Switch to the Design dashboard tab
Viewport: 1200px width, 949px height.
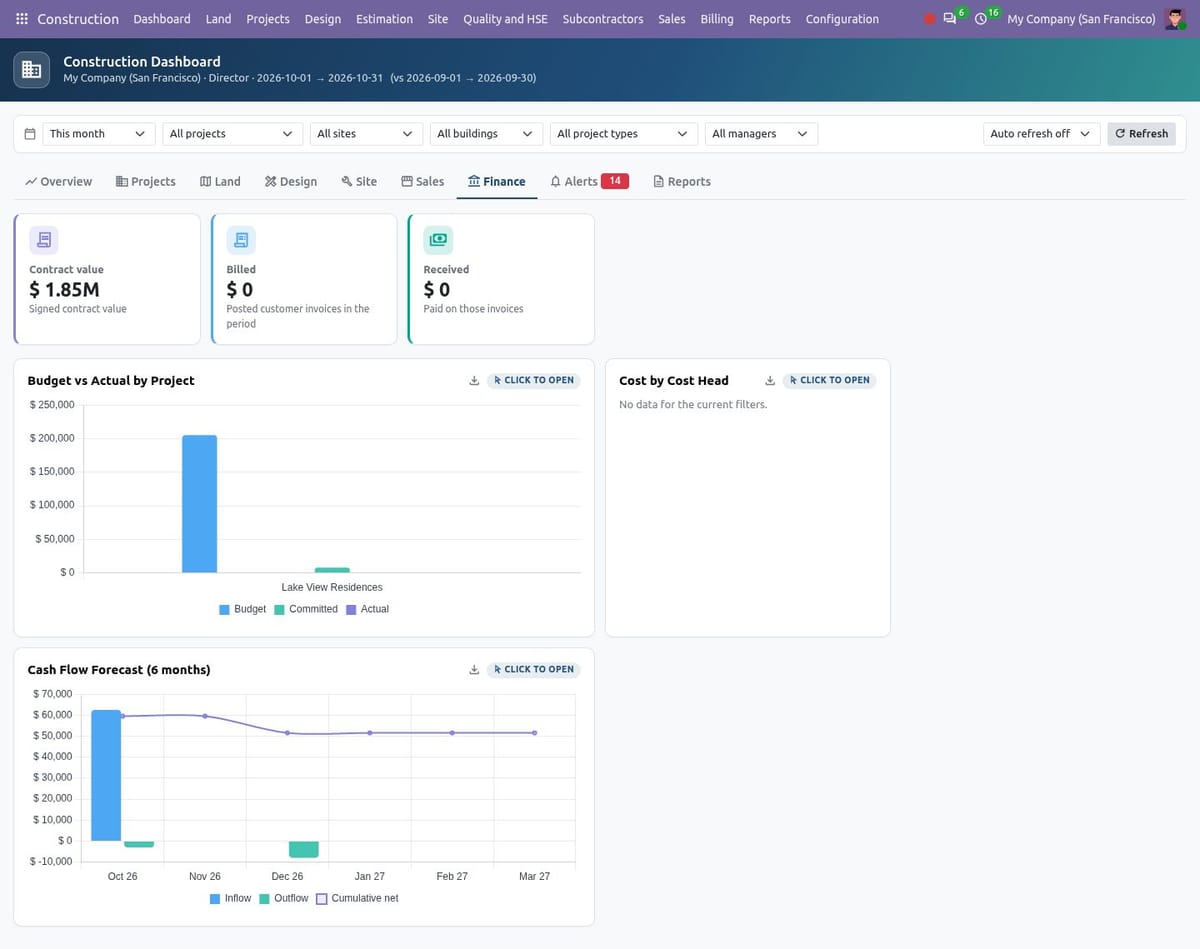[x=291, y=182]
